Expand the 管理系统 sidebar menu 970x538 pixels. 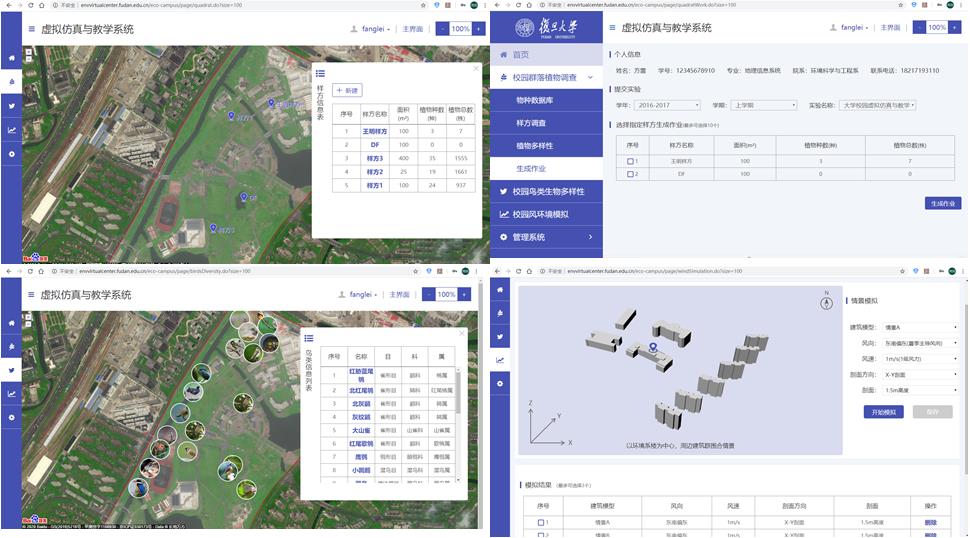point(548,237)
